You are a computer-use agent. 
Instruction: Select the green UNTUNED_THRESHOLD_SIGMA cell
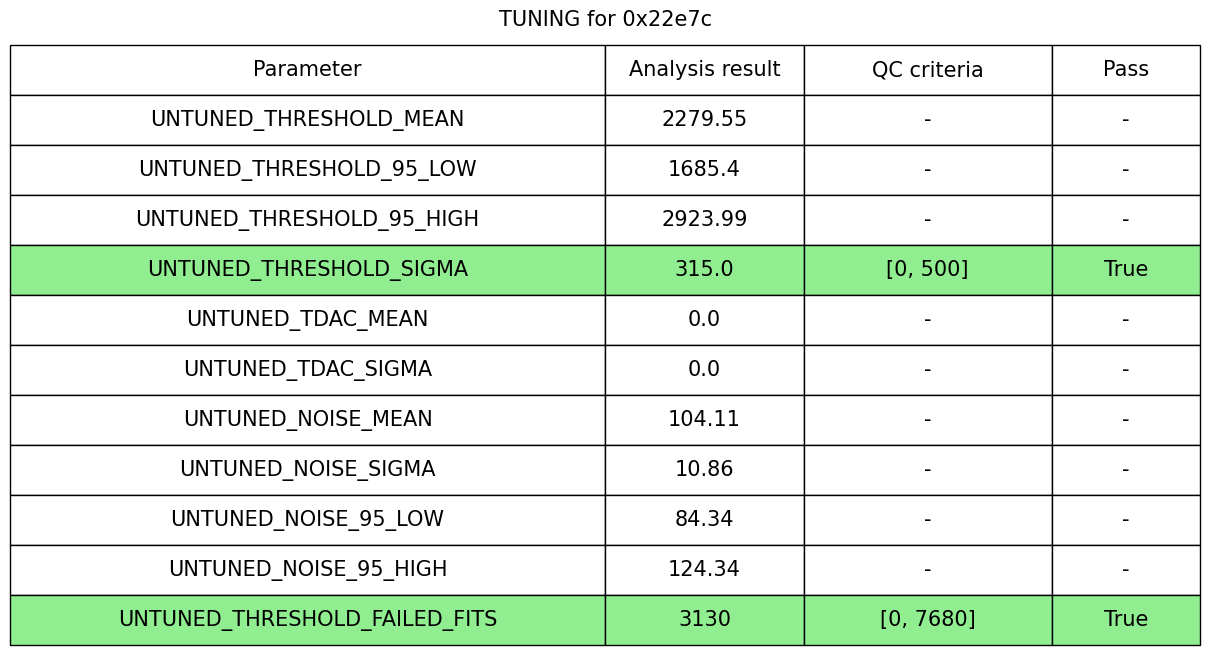pos(307,270)
